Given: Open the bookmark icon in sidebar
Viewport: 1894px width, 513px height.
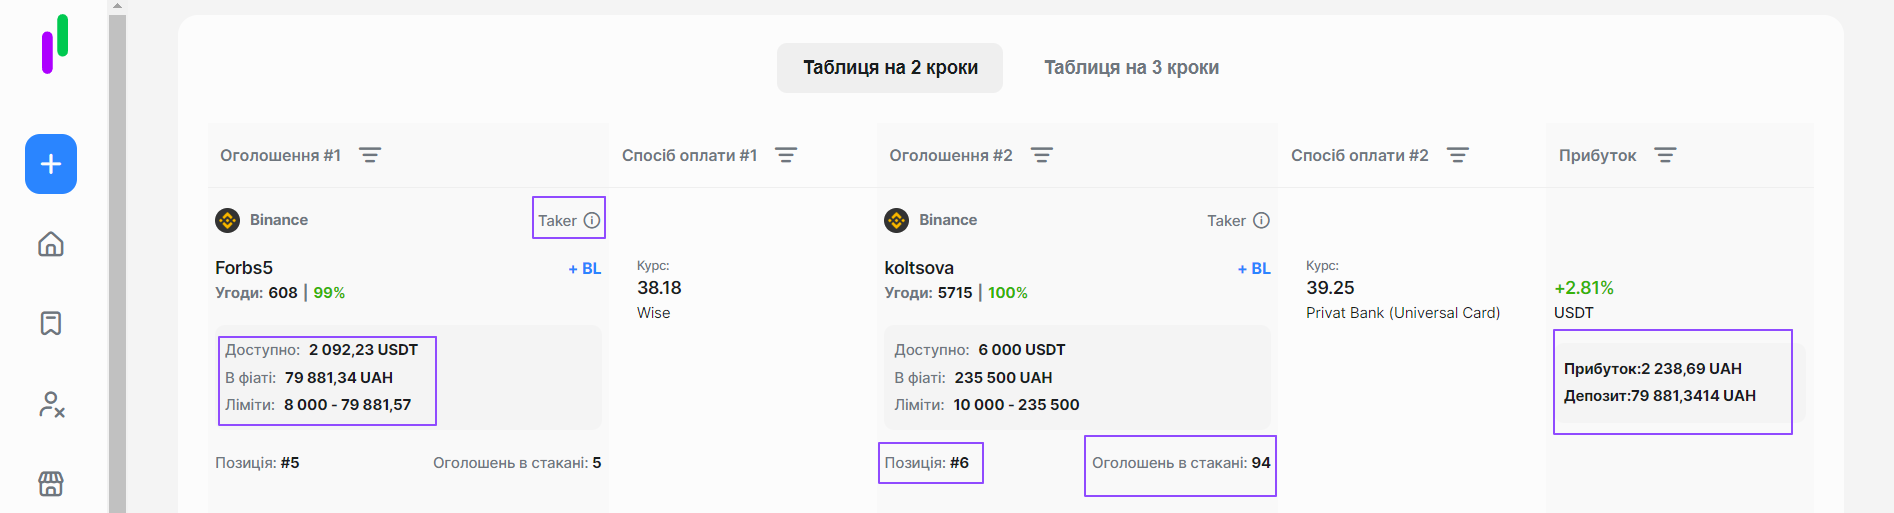Looking at the screenshot, I should tap(51, 323).
